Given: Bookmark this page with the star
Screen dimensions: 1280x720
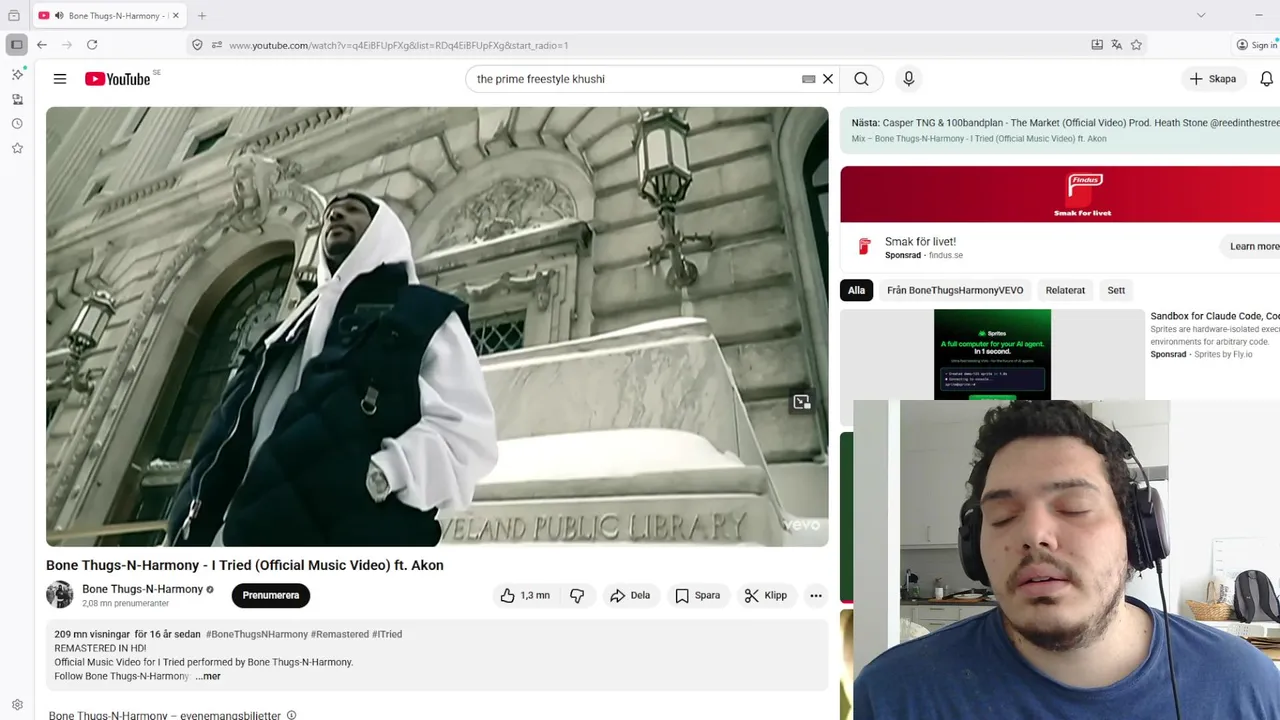Looking at the screenshot, I should point(1136,45).
